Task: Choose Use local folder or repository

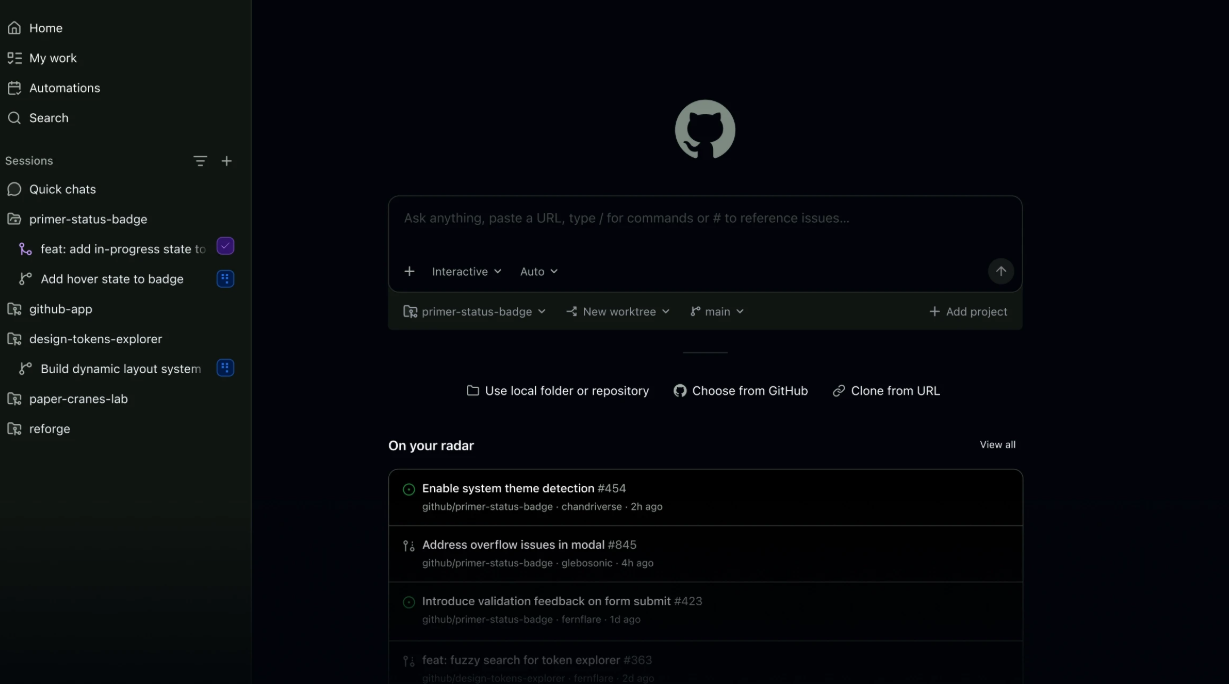Action: point(558,391)
